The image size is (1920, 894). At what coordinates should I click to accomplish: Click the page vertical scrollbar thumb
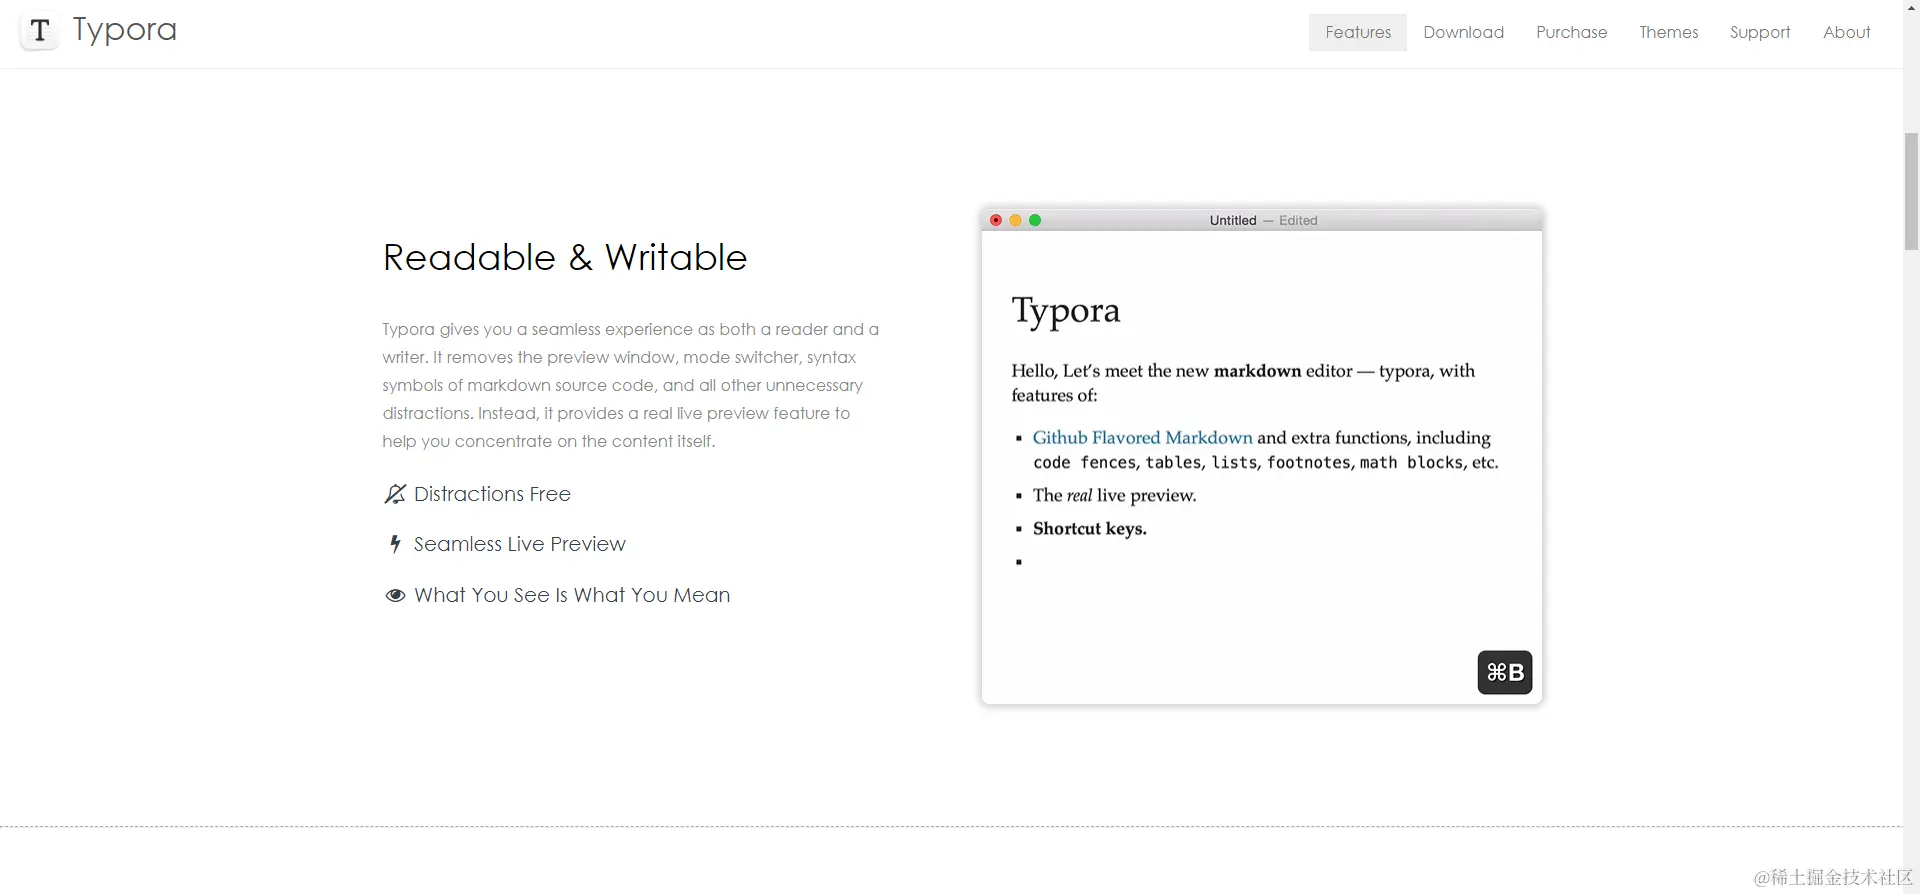point(1911,190)
